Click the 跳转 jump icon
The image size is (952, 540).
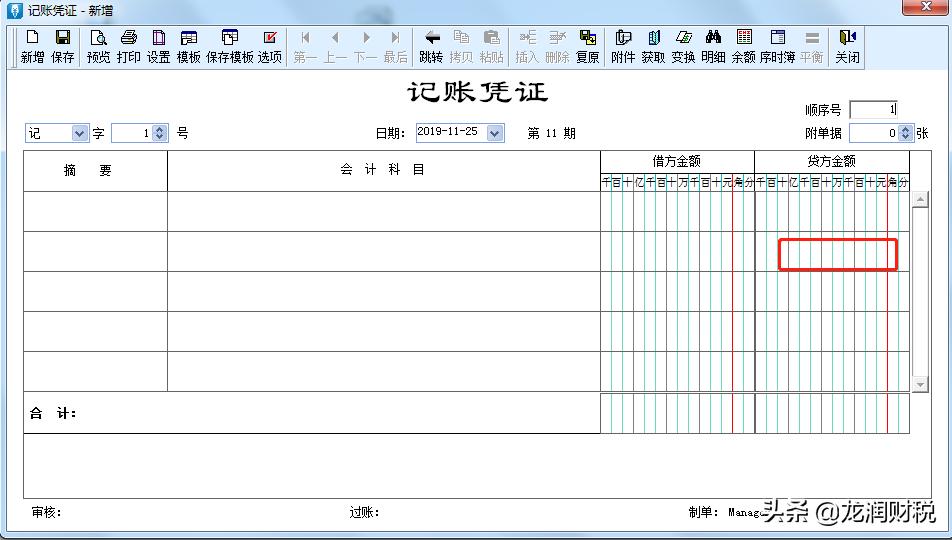432,47
